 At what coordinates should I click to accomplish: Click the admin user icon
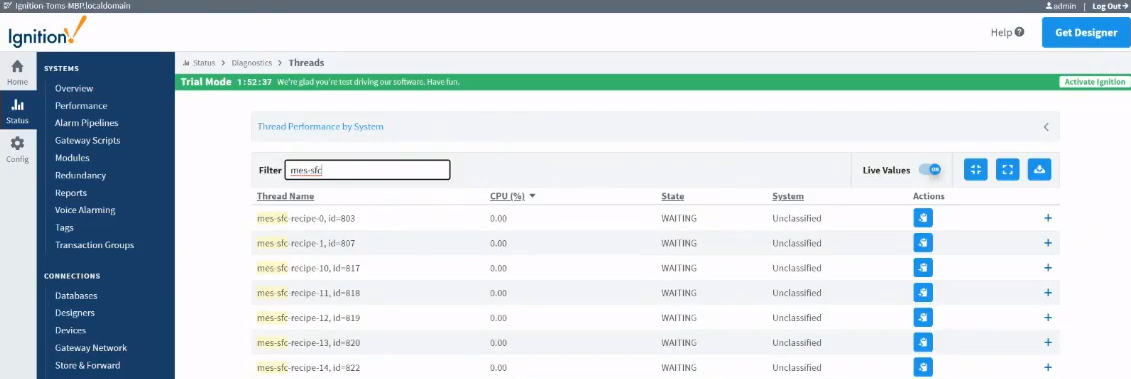(x=1049, y=6)
